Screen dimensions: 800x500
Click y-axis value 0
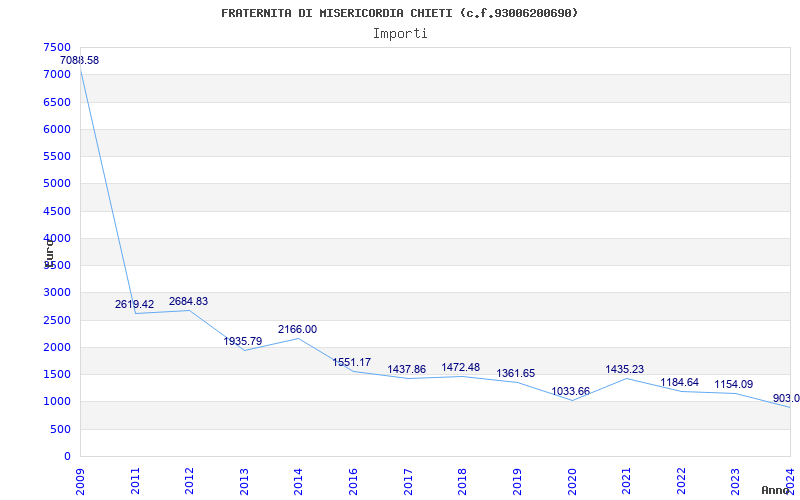[x=67, y=457]
